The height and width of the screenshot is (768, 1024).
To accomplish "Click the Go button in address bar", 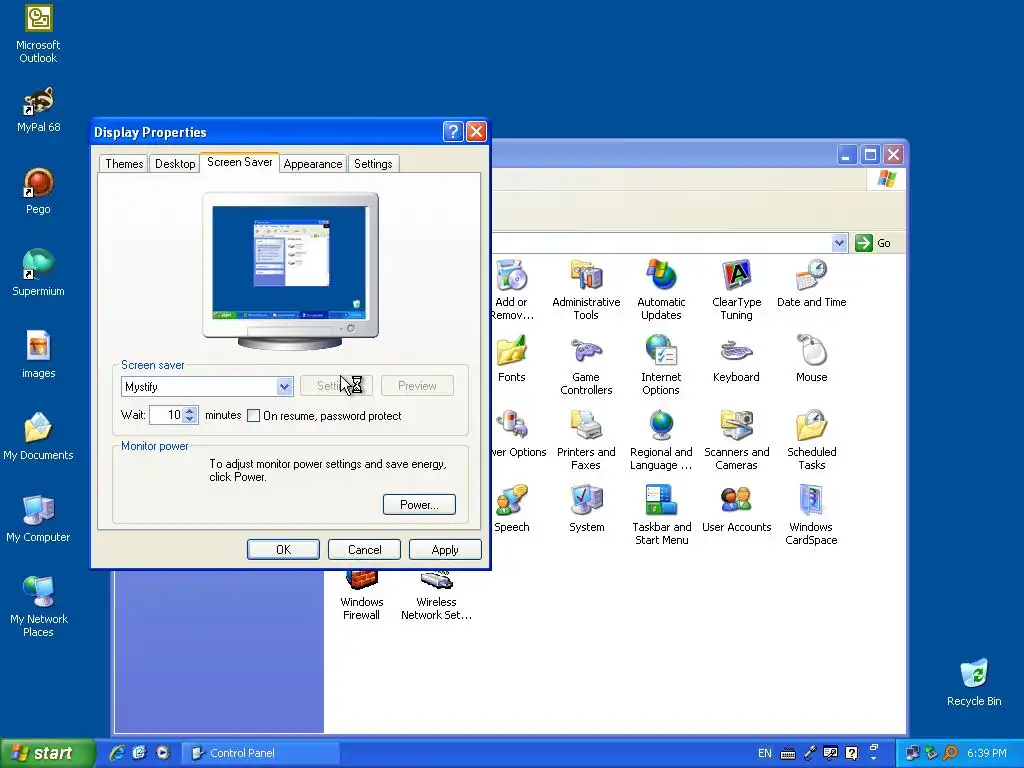I will [873, 243].
